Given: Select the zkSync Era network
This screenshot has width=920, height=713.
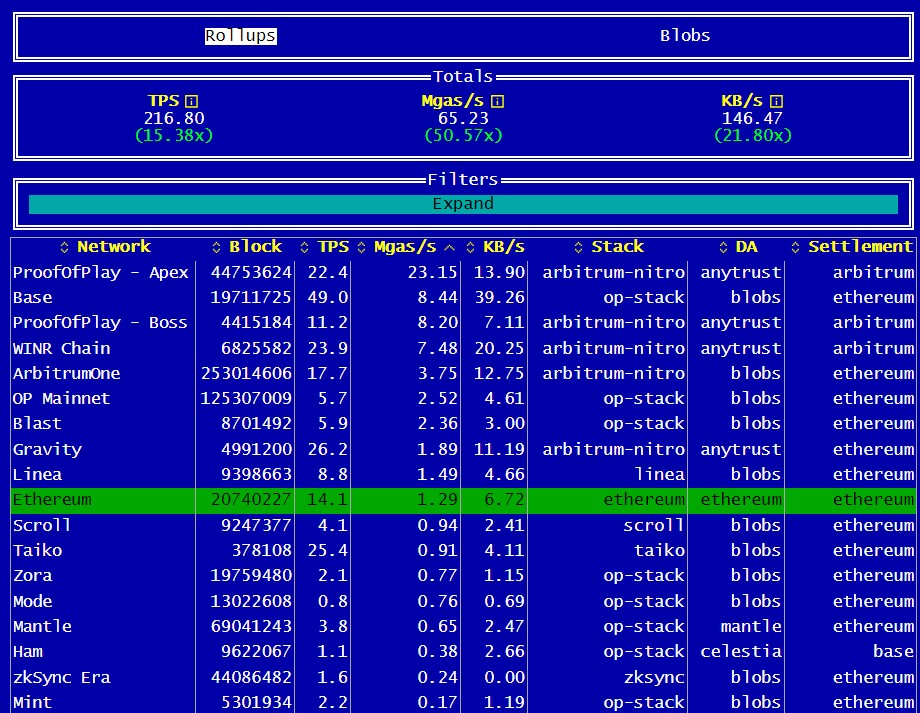Looking at the screenshot, I should (x=62, y=678).
